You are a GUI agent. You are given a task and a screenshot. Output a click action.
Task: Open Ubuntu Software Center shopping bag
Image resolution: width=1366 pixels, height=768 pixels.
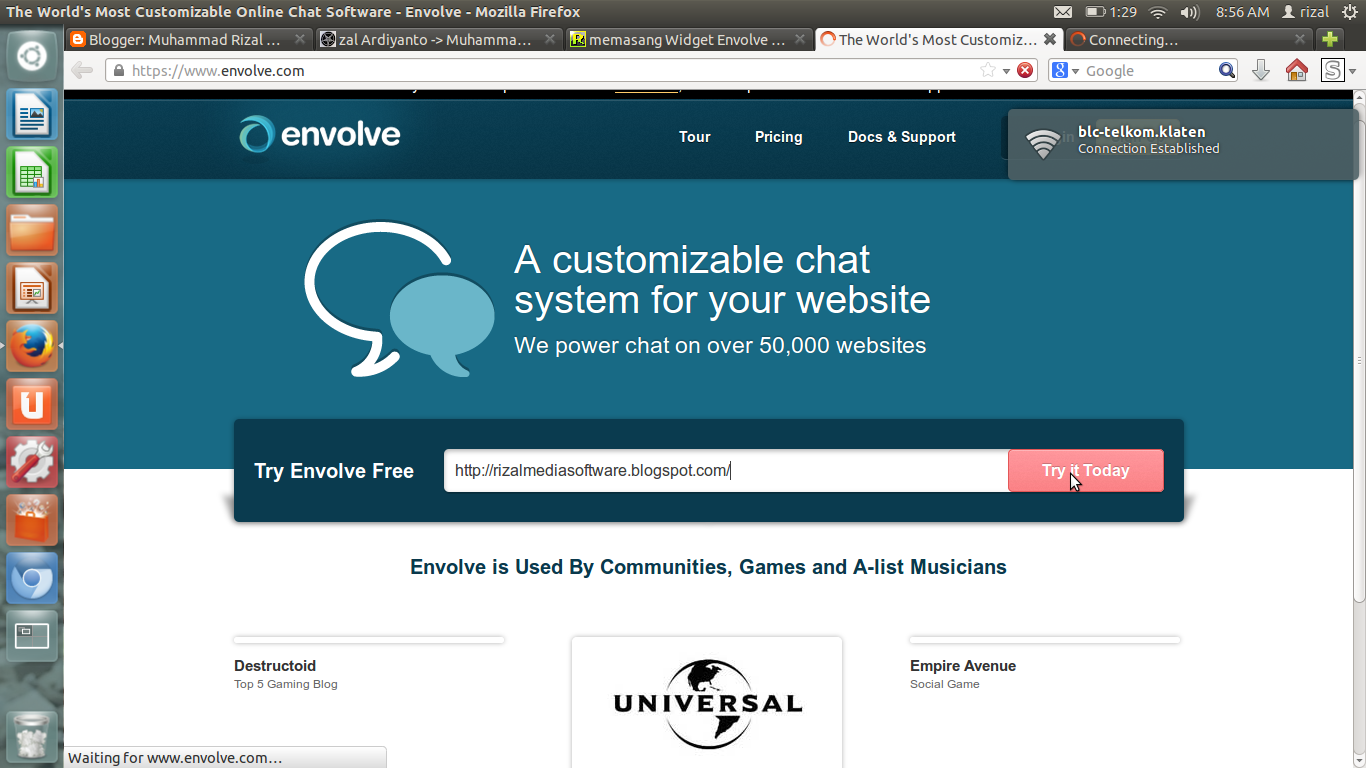tap(32, 520)
